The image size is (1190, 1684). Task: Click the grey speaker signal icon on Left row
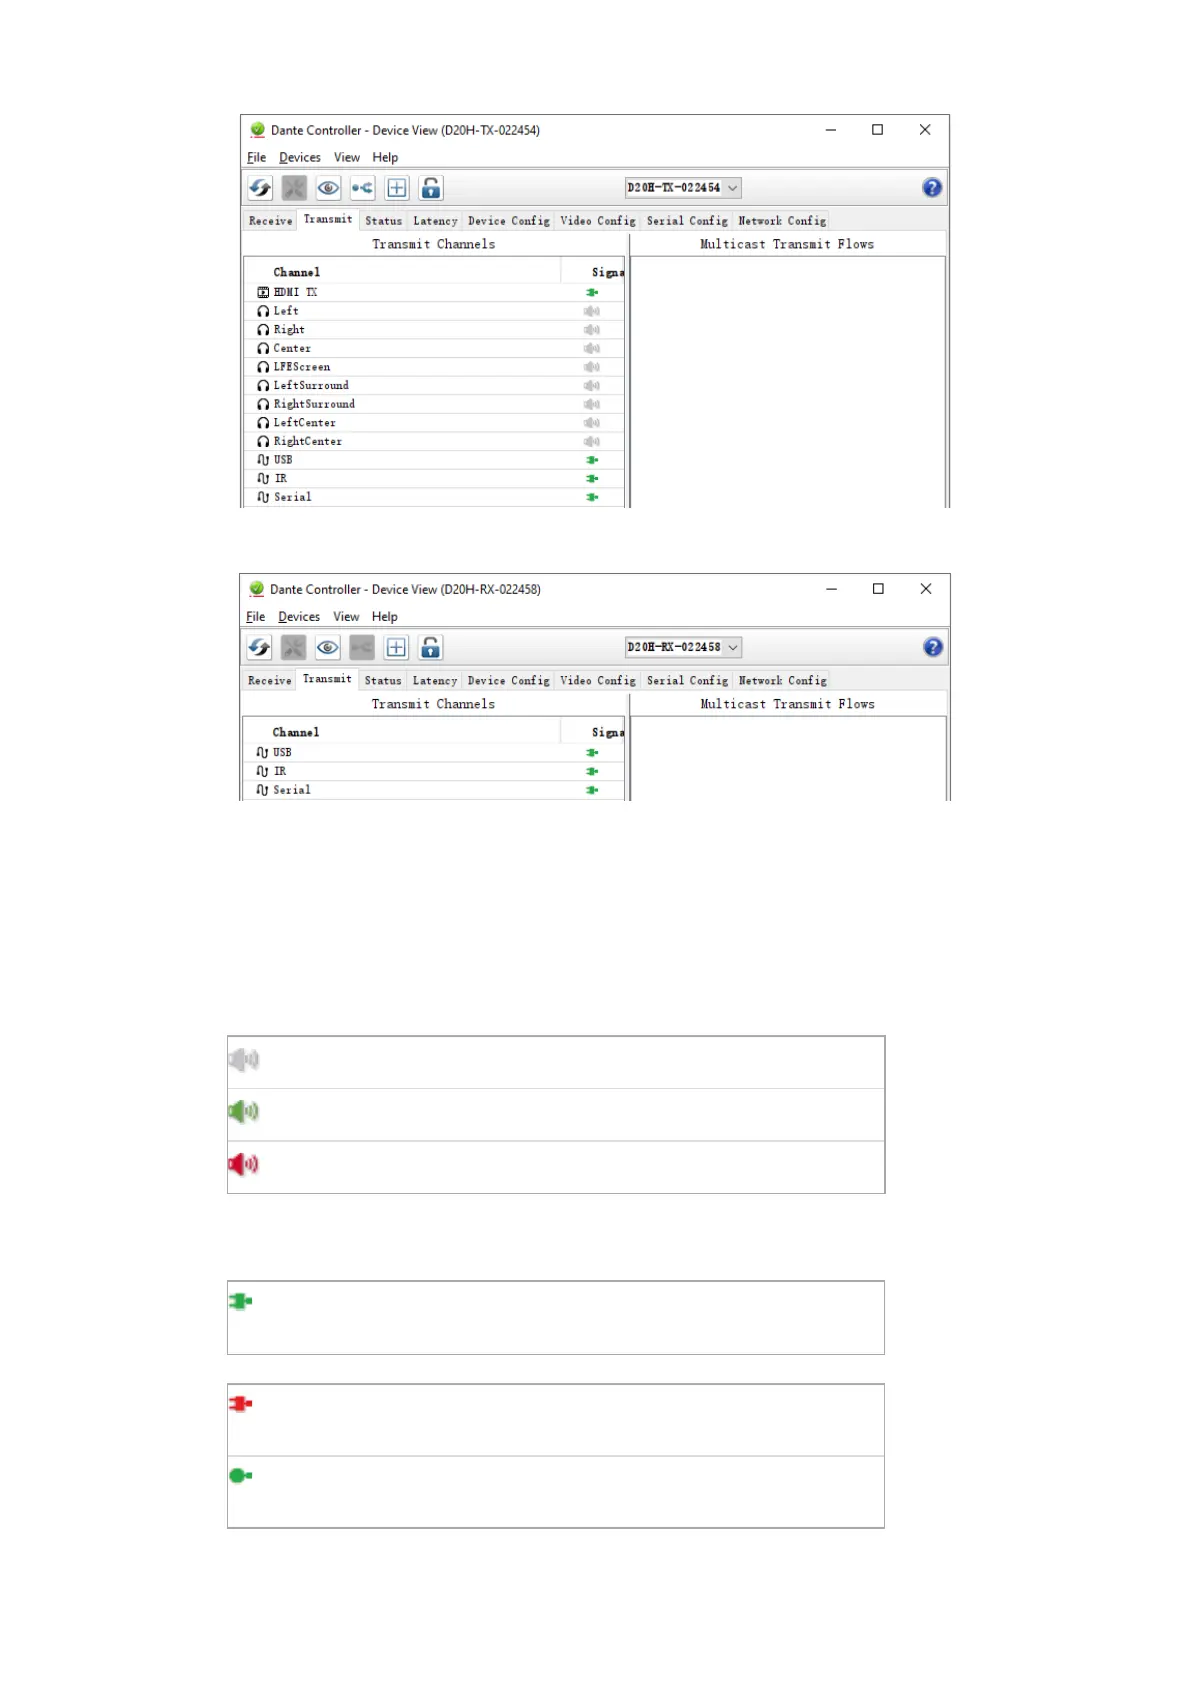tap(592, 311)
